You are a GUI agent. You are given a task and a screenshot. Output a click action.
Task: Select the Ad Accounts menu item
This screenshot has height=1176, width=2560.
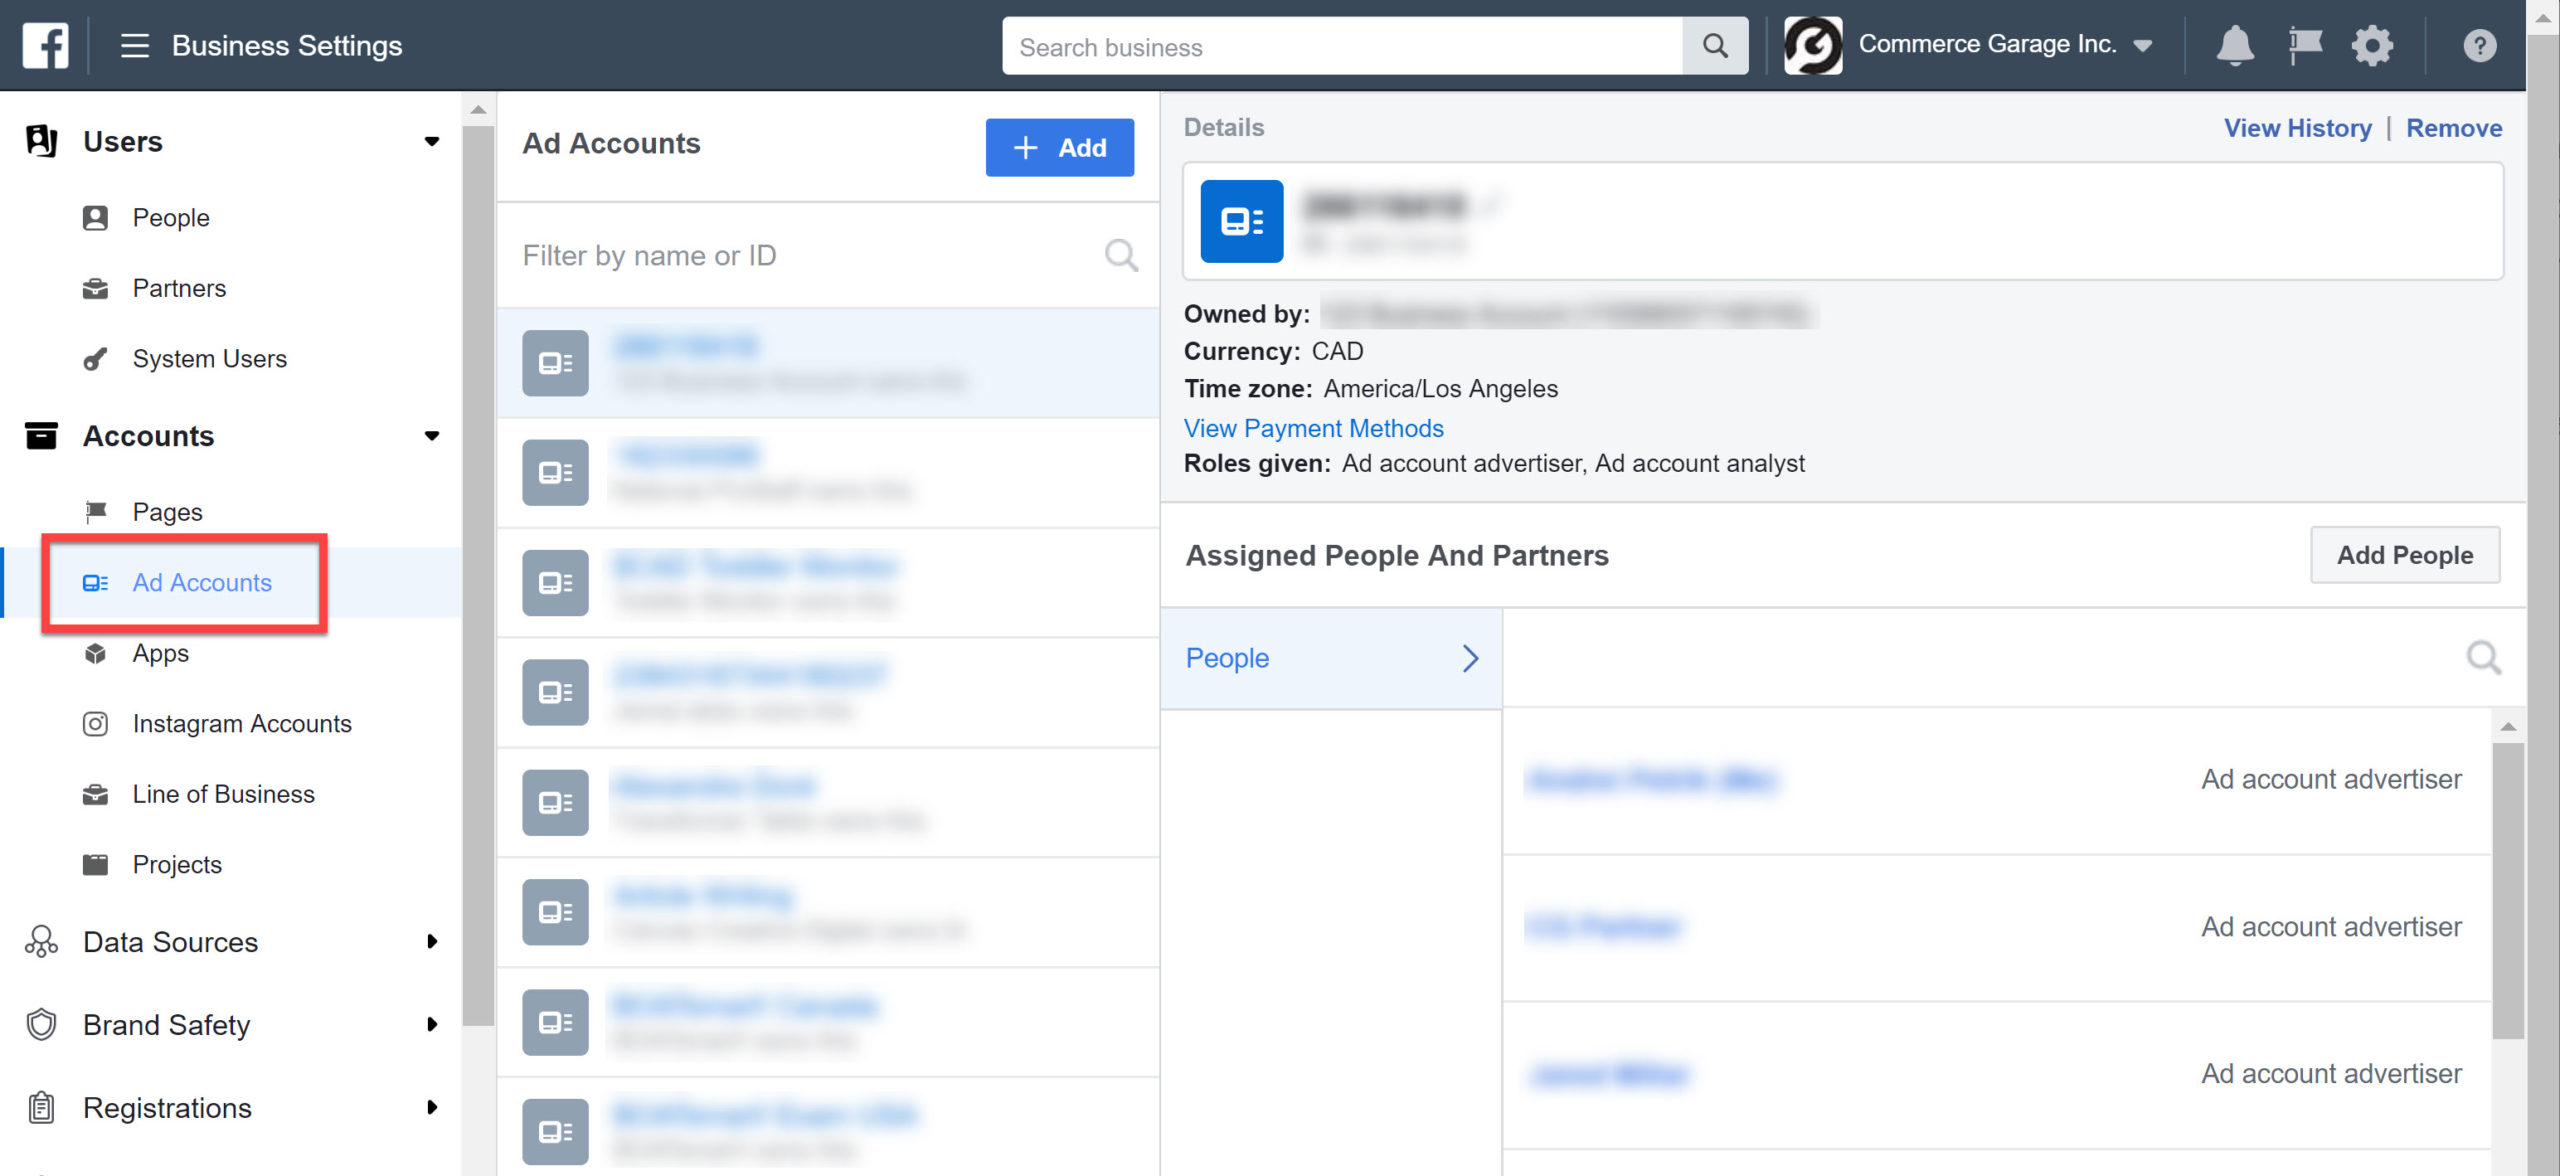201,583
